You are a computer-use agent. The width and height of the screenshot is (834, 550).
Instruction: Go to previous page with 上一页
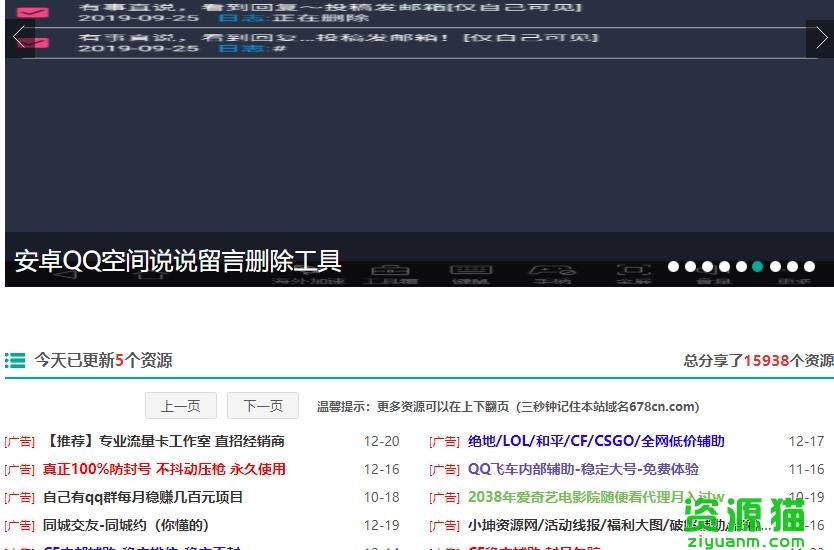181,406
